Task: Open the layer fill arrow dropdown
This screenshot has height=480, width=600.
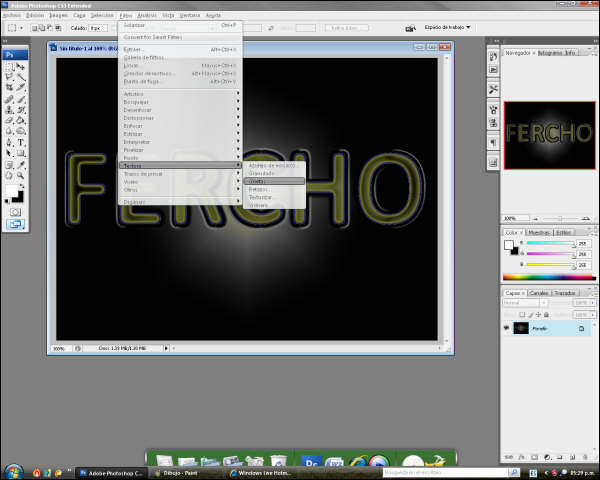Action: 593,315
